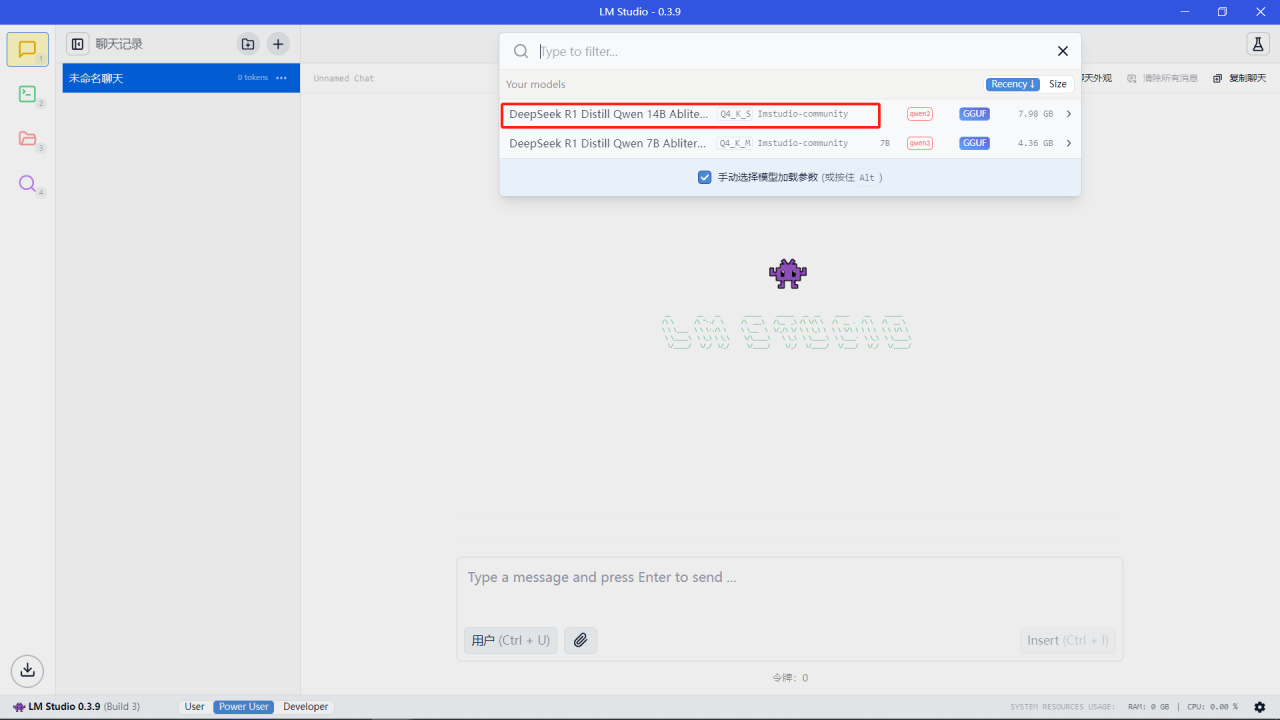Open app settings gear in status bar
The width and height of the screenshot is (1280, 720).
pyautogui.click(x=1260, y=707)
